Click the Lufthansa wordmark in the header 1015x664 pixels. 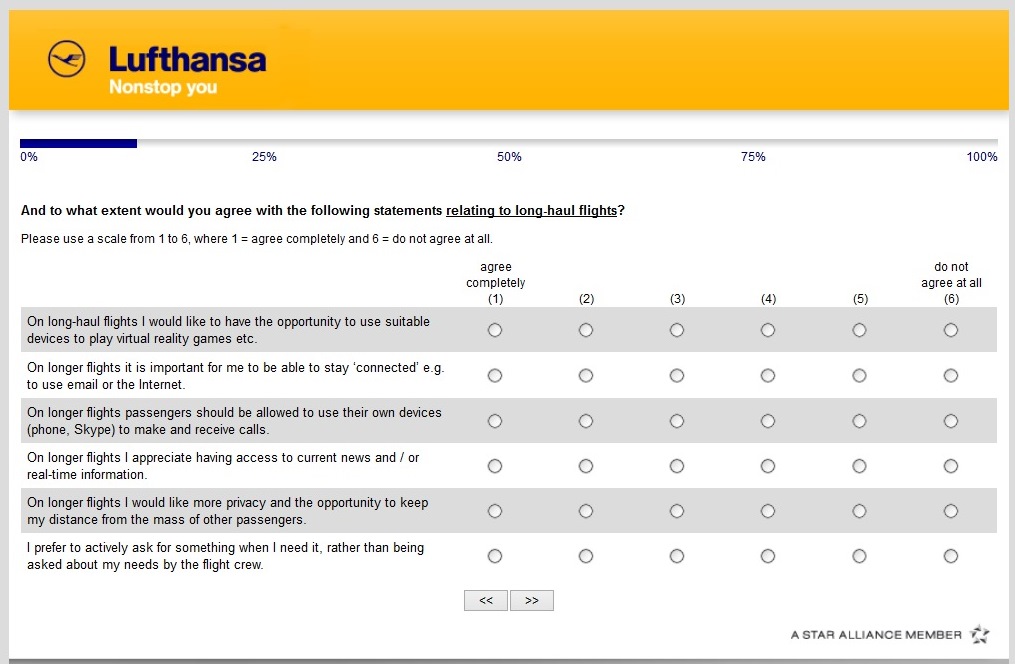[188, 60]
